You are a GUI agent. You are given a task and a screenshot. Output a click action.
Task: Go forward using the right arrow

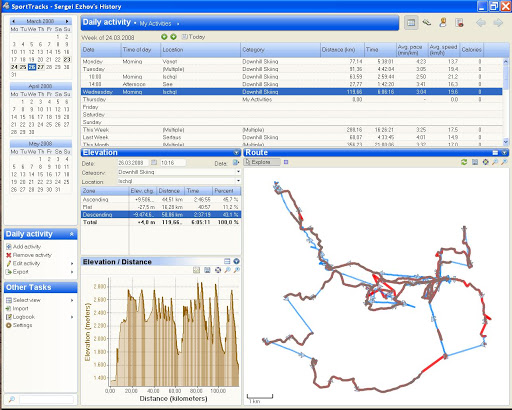(498, 23)
